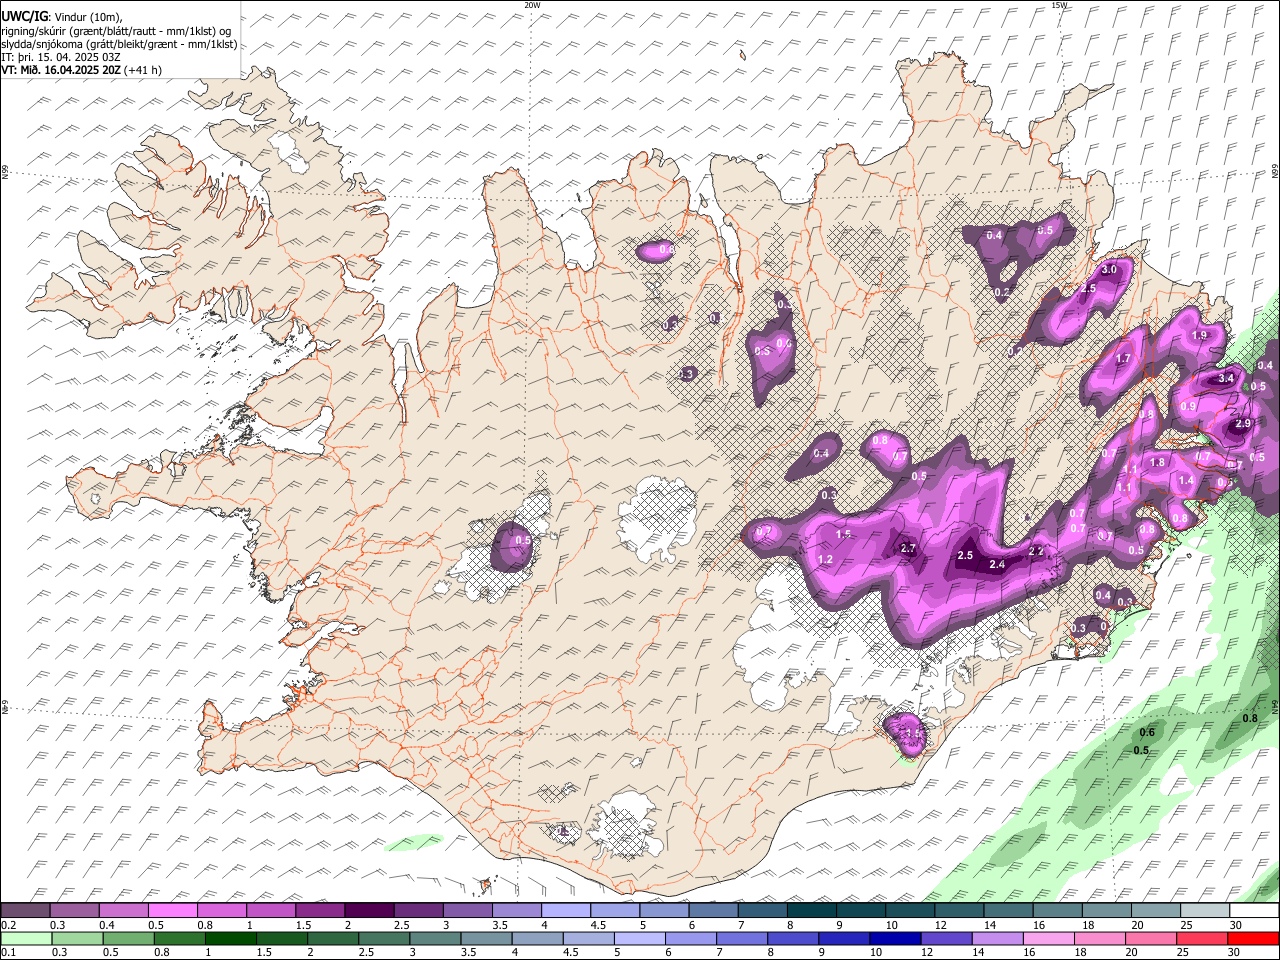Click the 0.1 label on the rain scale
This screenshot has height=960, width=1280.
pos(8,953)
